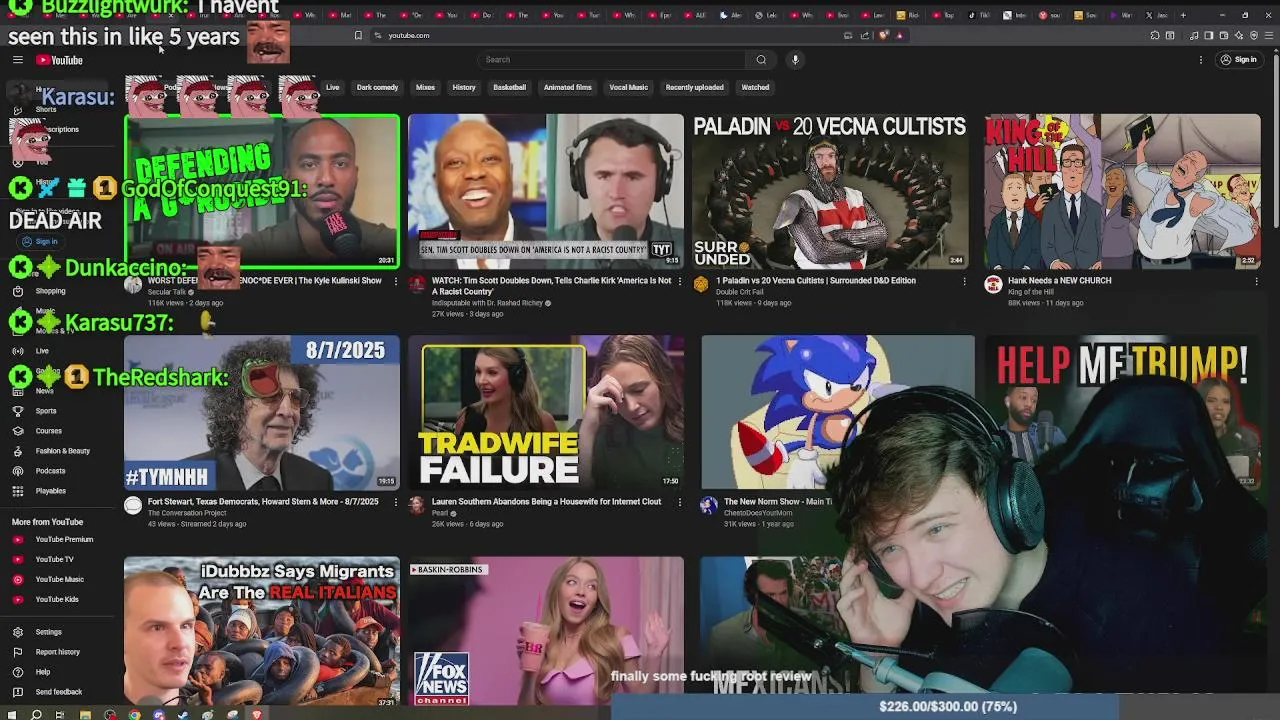Screen dimensions: 1280x720
Task: Open the YouTube hamburger guide menu
Action: 17,60
